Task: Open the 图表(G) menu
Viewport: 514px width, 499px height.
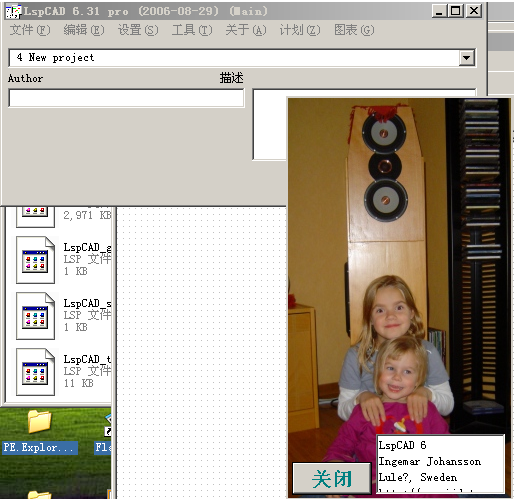Action: pos(354,30)
